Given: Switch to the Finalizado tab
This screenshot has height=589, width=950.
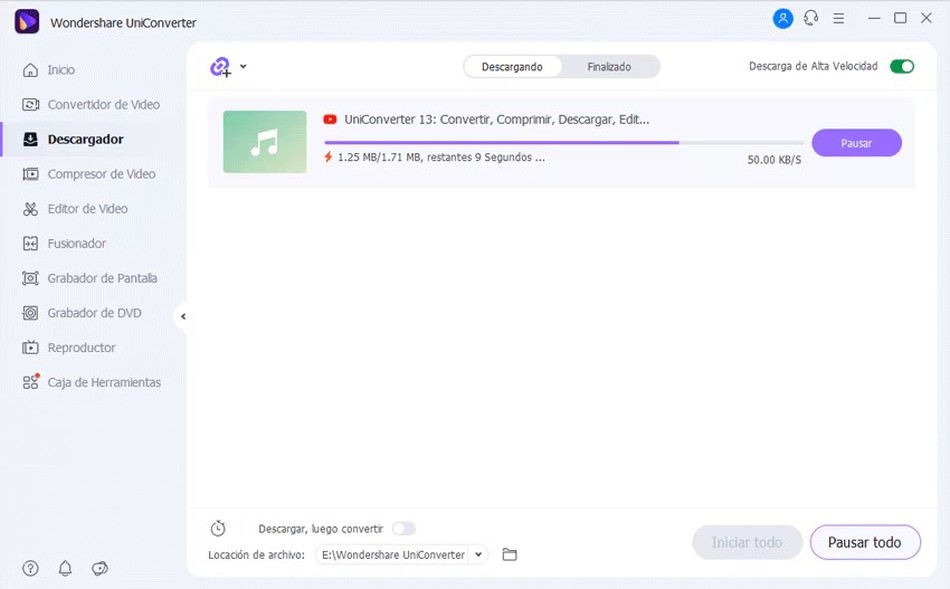Looking at the screenshot, I should point(610,67).
